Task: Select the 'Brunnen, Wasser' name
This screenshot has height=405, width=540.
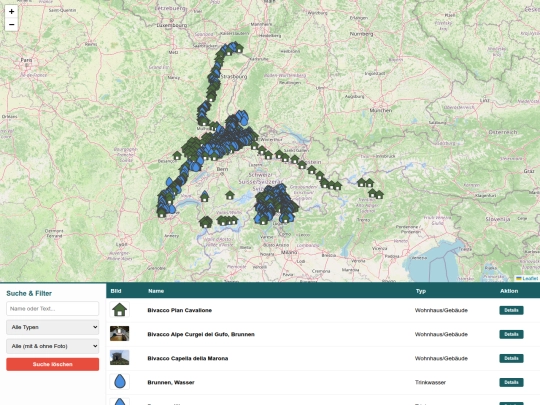Action: 171,383
